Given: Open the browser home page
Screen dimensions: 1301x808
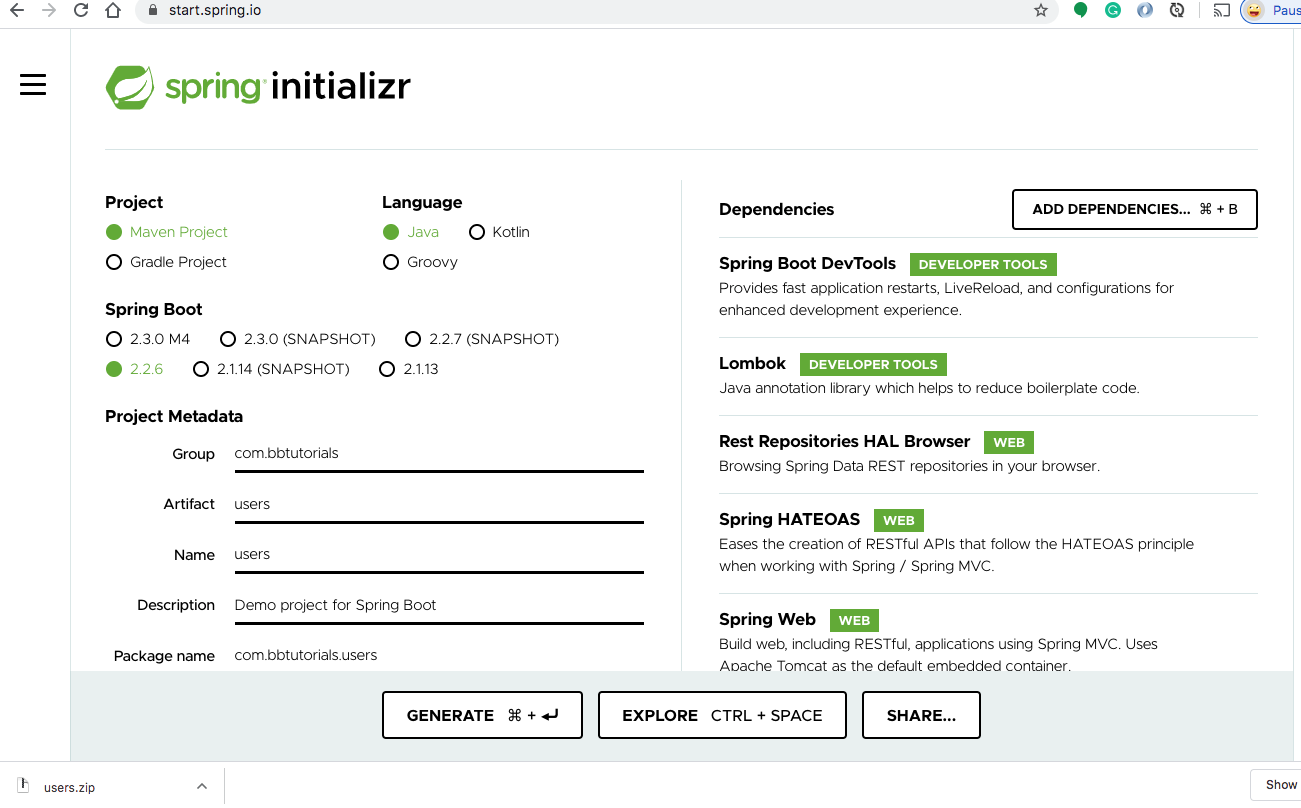Looking at the screenshot, I should 113,11.
